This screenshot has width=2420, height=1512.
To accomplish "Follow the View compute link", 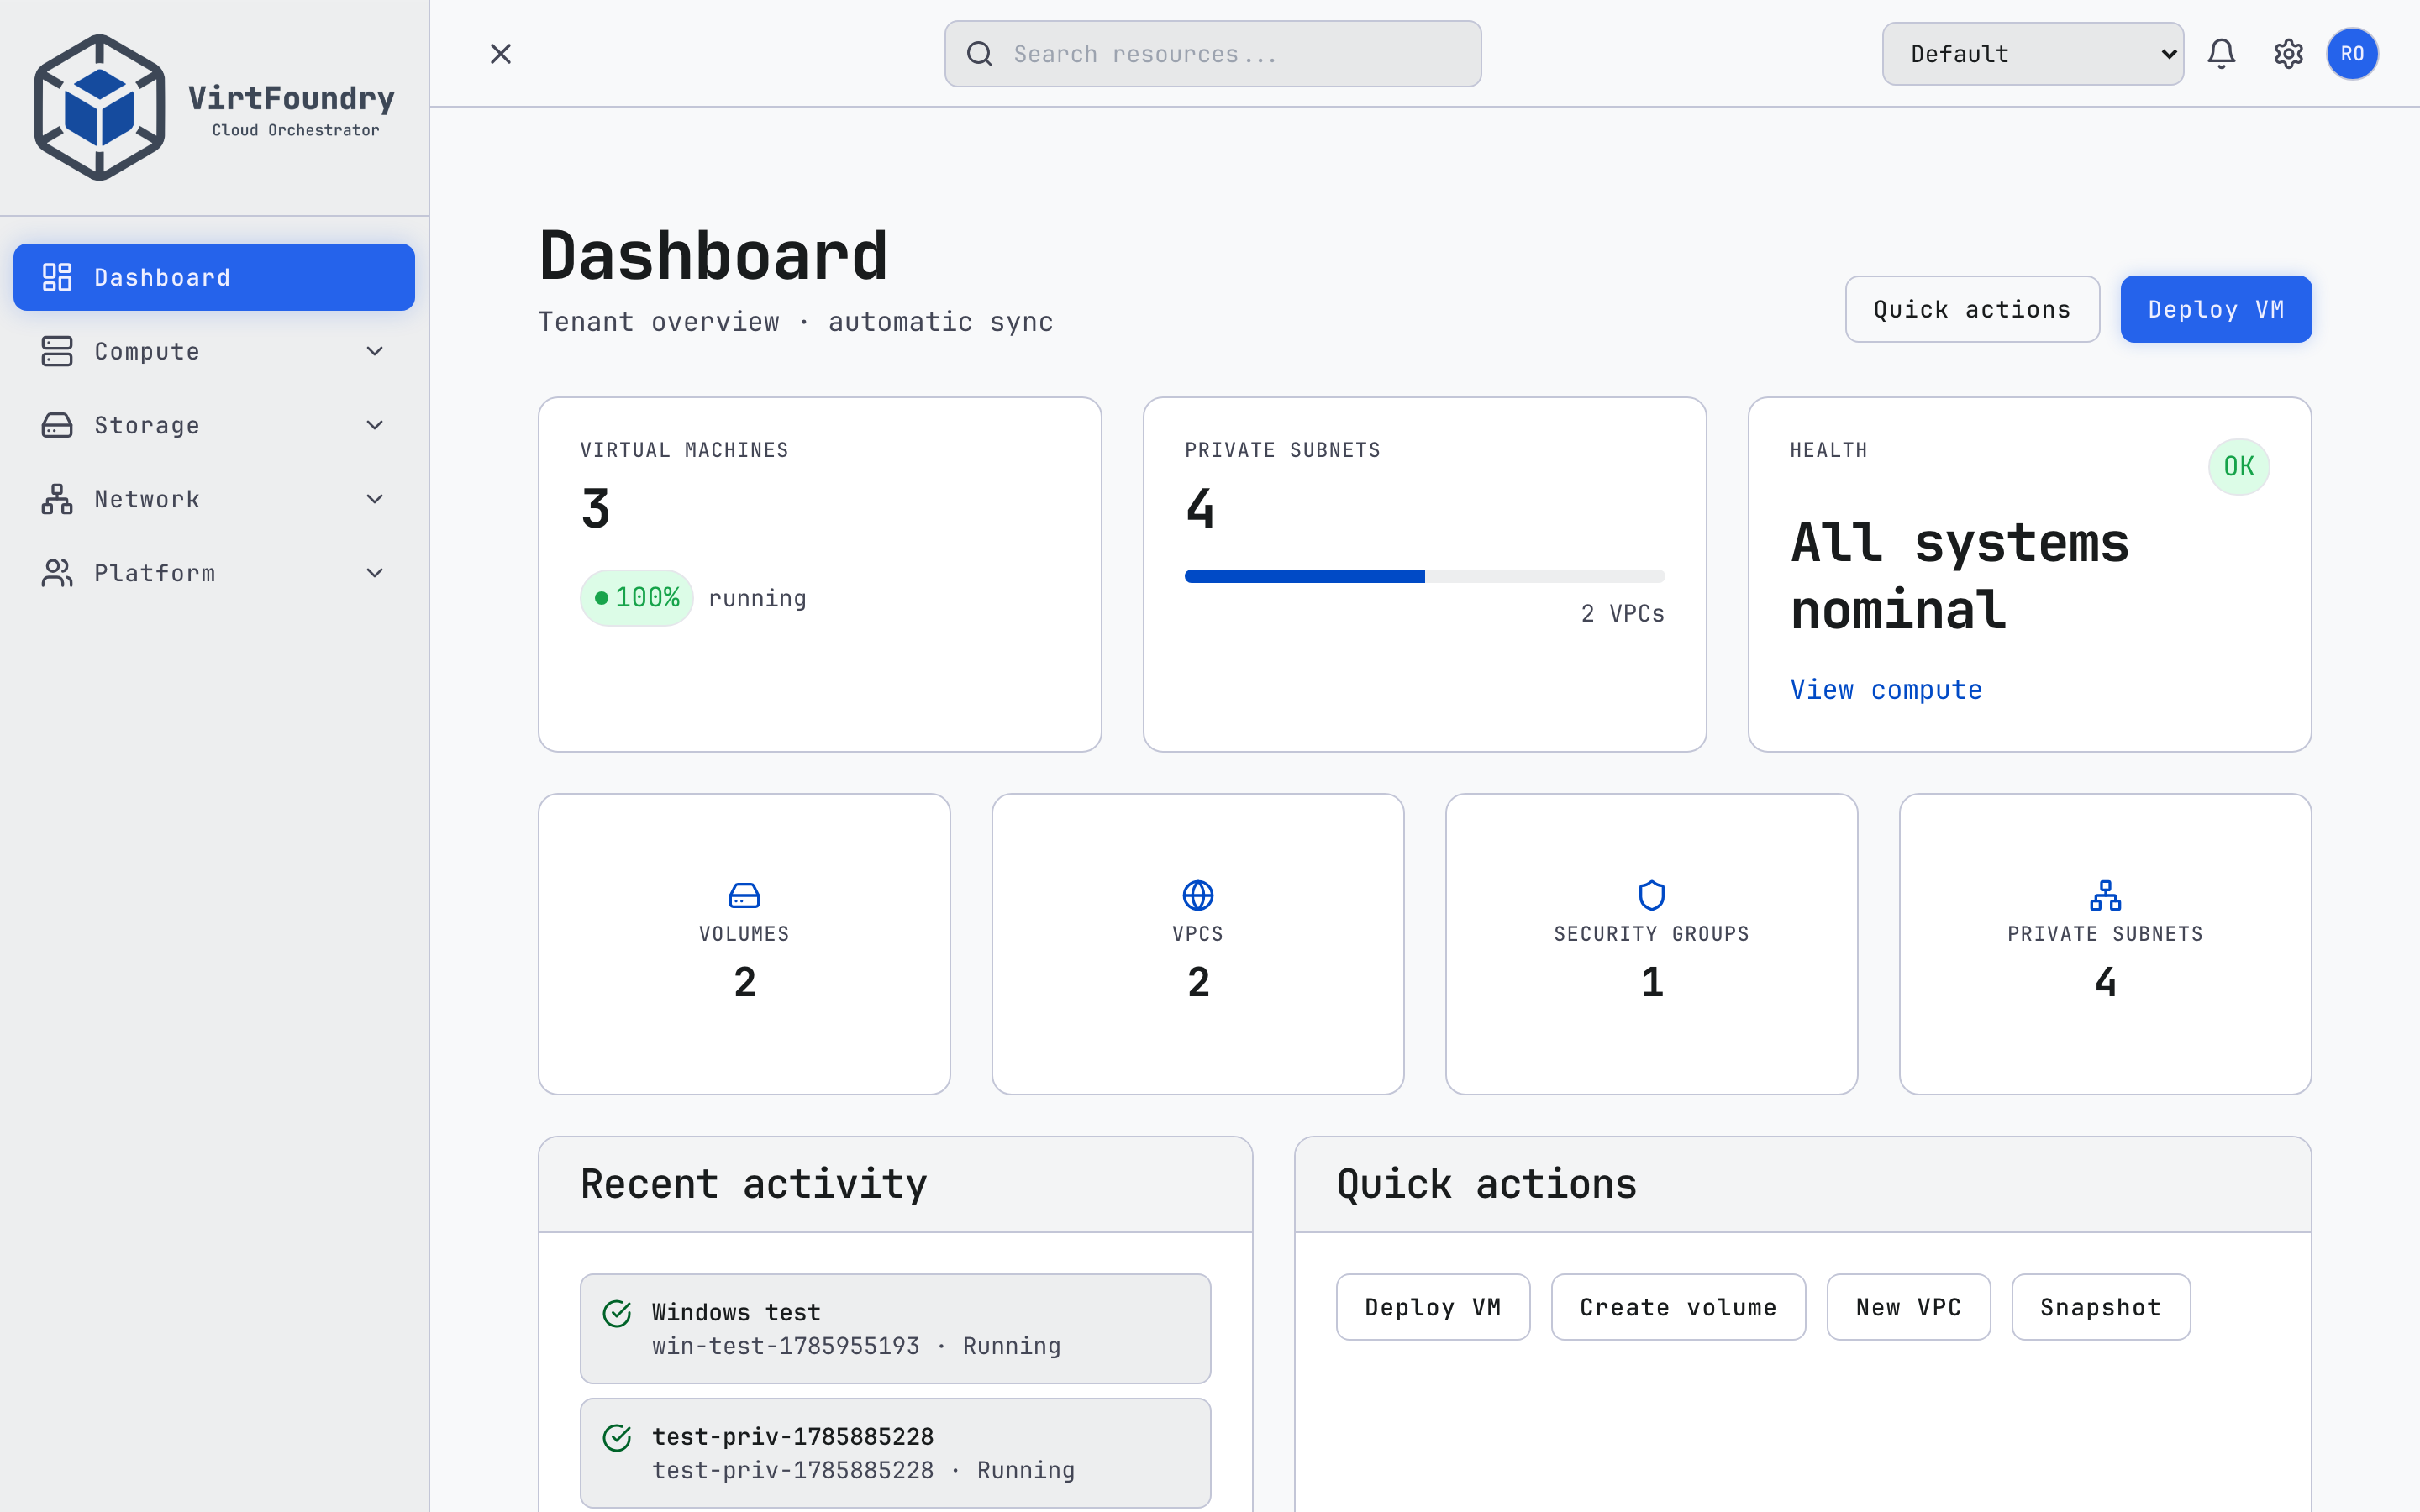I will [x=1886, y=690].
